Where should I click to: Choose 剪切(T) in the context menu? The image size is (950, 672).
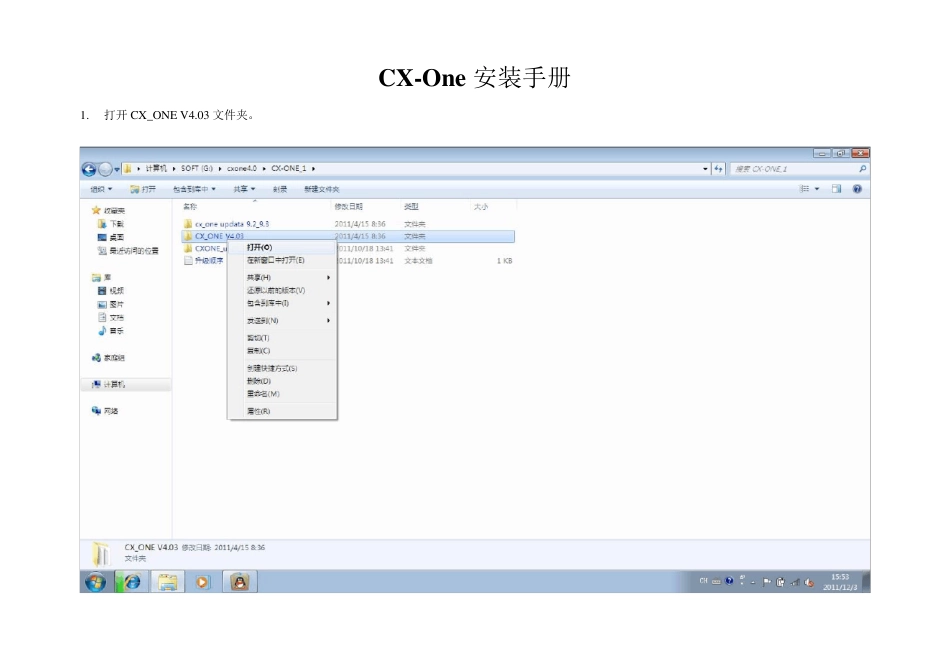[x=282, y=338]
